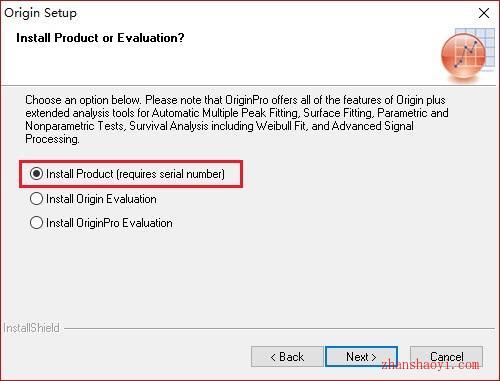Choose the Install Origin Evaluation radio button

click(36, 199)
